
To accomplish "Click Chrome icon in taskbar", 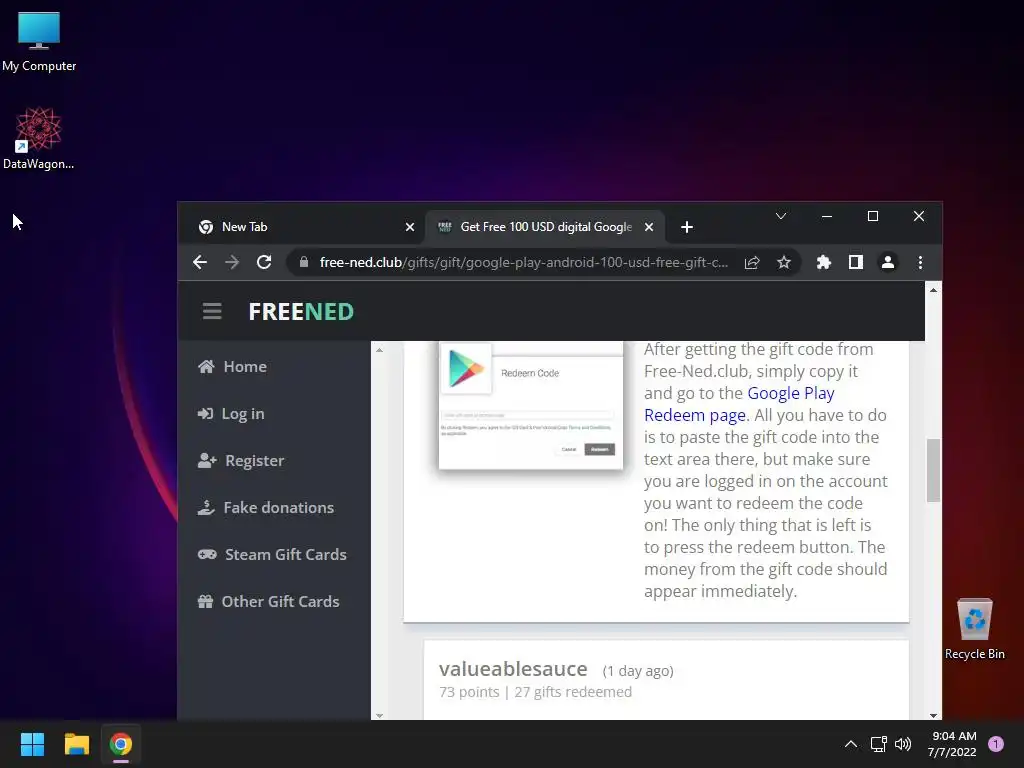I will [120, 744].
